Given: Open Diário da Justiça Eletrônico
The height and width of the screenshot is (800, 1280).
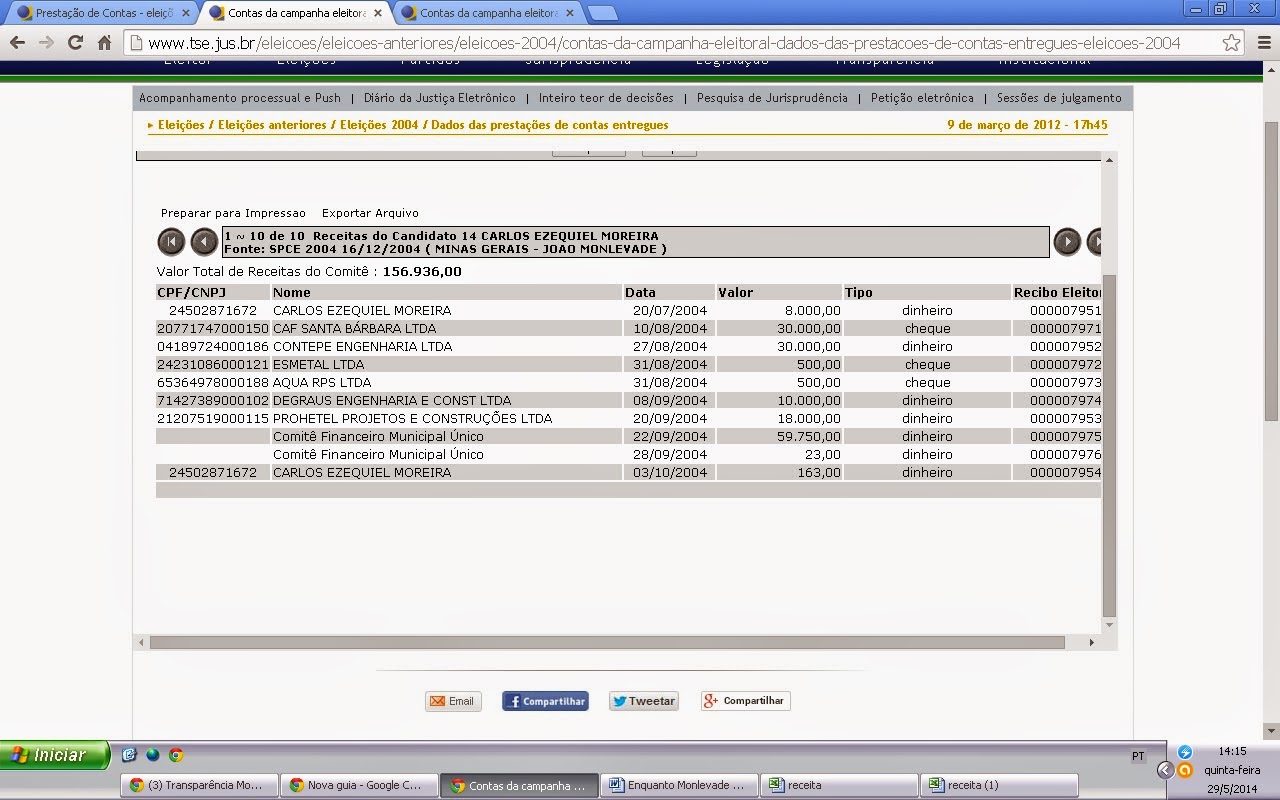Looking at the screenshot, I should [x=440, y=98].
